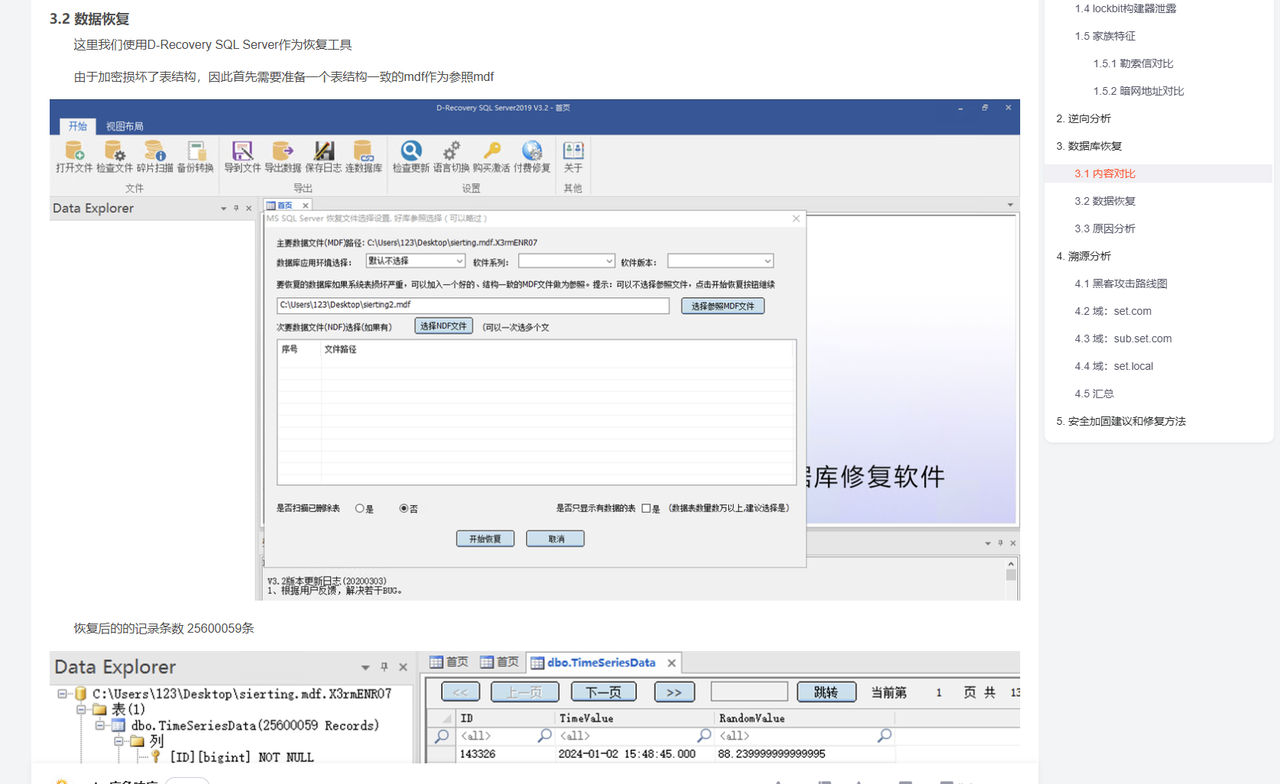
Task: Click outline link 4.5 汇总
Action: click(x=1094, y=393)
